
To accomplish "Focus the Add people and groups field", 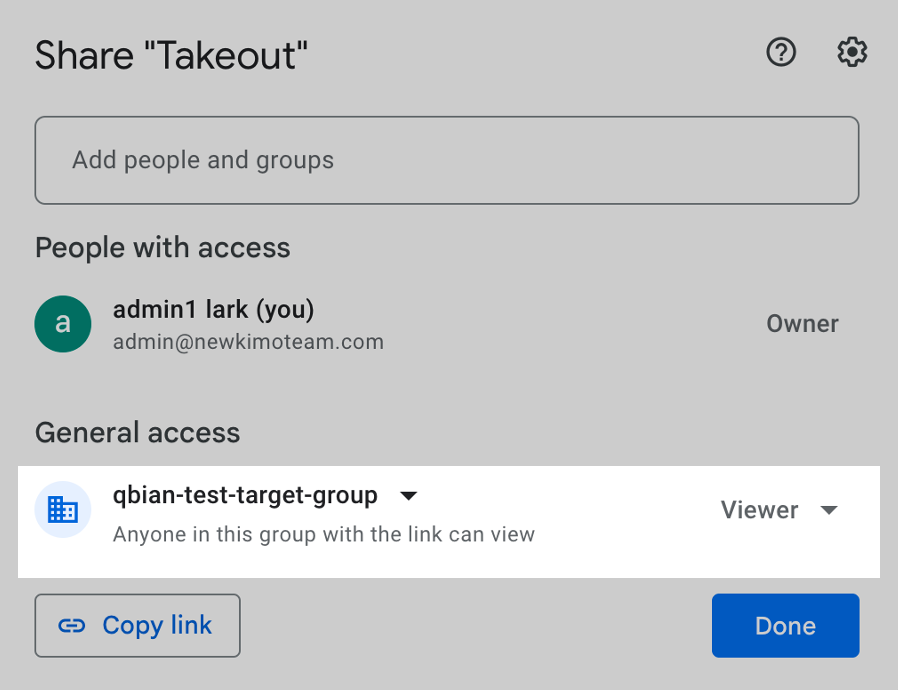I will pyautogui.click(x=446, y=161).
